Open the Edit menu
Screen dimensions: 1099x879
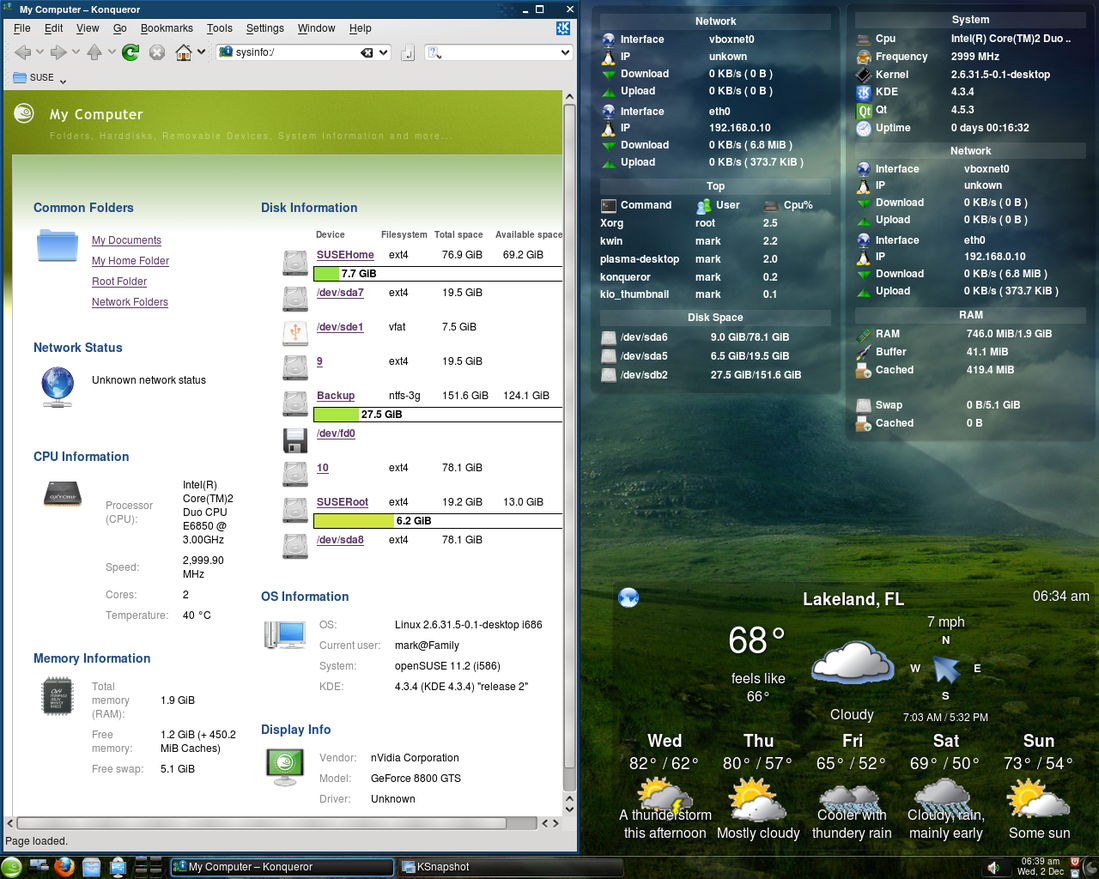point(53,28)
